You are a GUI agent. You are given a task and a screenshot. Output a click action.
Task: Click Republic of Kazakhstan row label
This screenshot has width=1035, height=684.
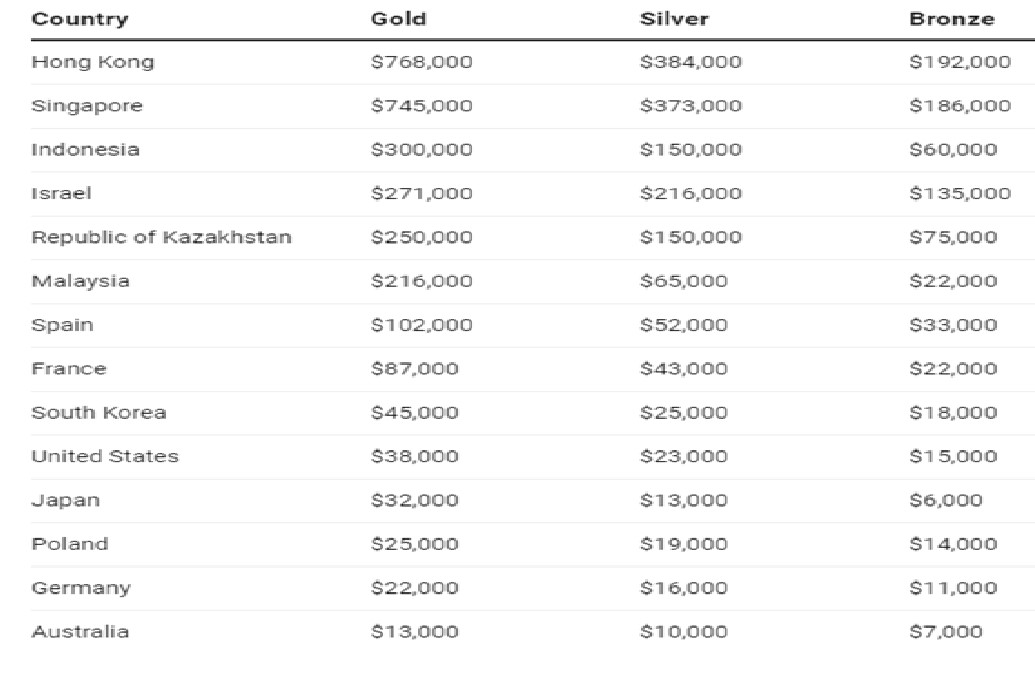pyautogui.click(x=161, y=238)
